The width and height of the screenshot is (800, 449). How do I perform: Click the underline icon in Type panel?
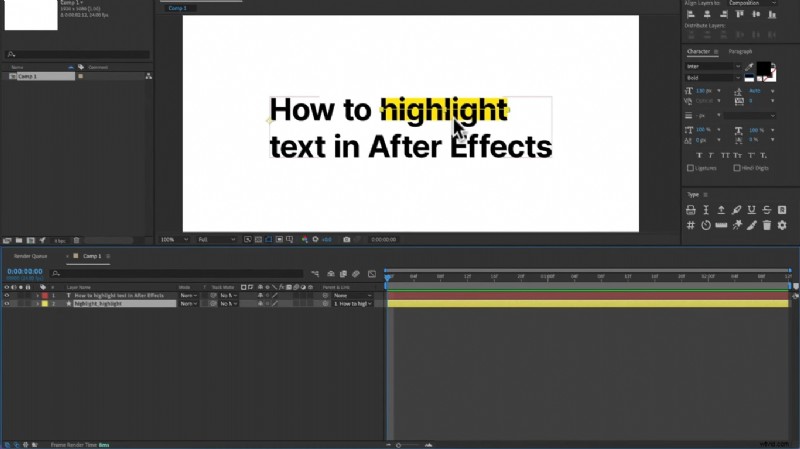click(752, 210)
